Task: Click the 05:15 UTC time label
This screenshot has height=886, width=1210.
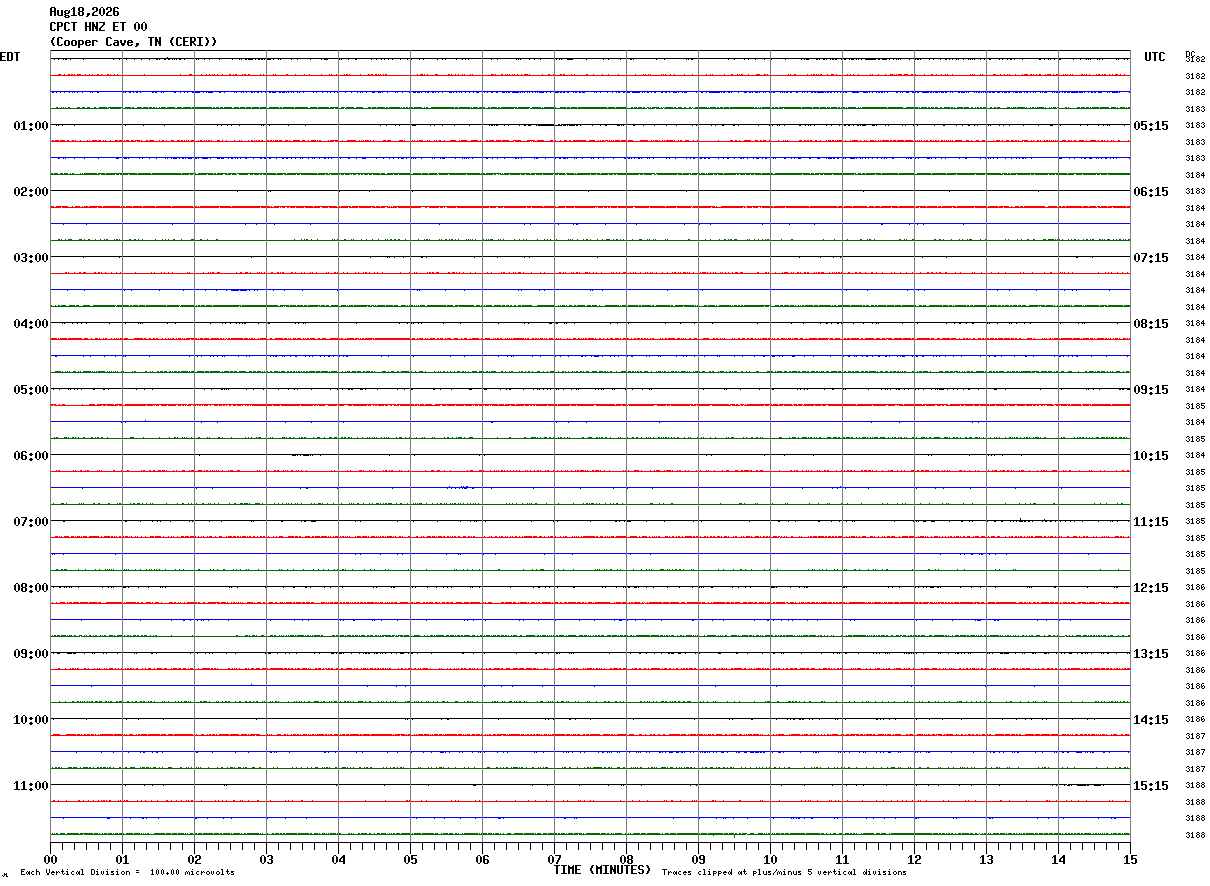Action: pos(1150,126)
